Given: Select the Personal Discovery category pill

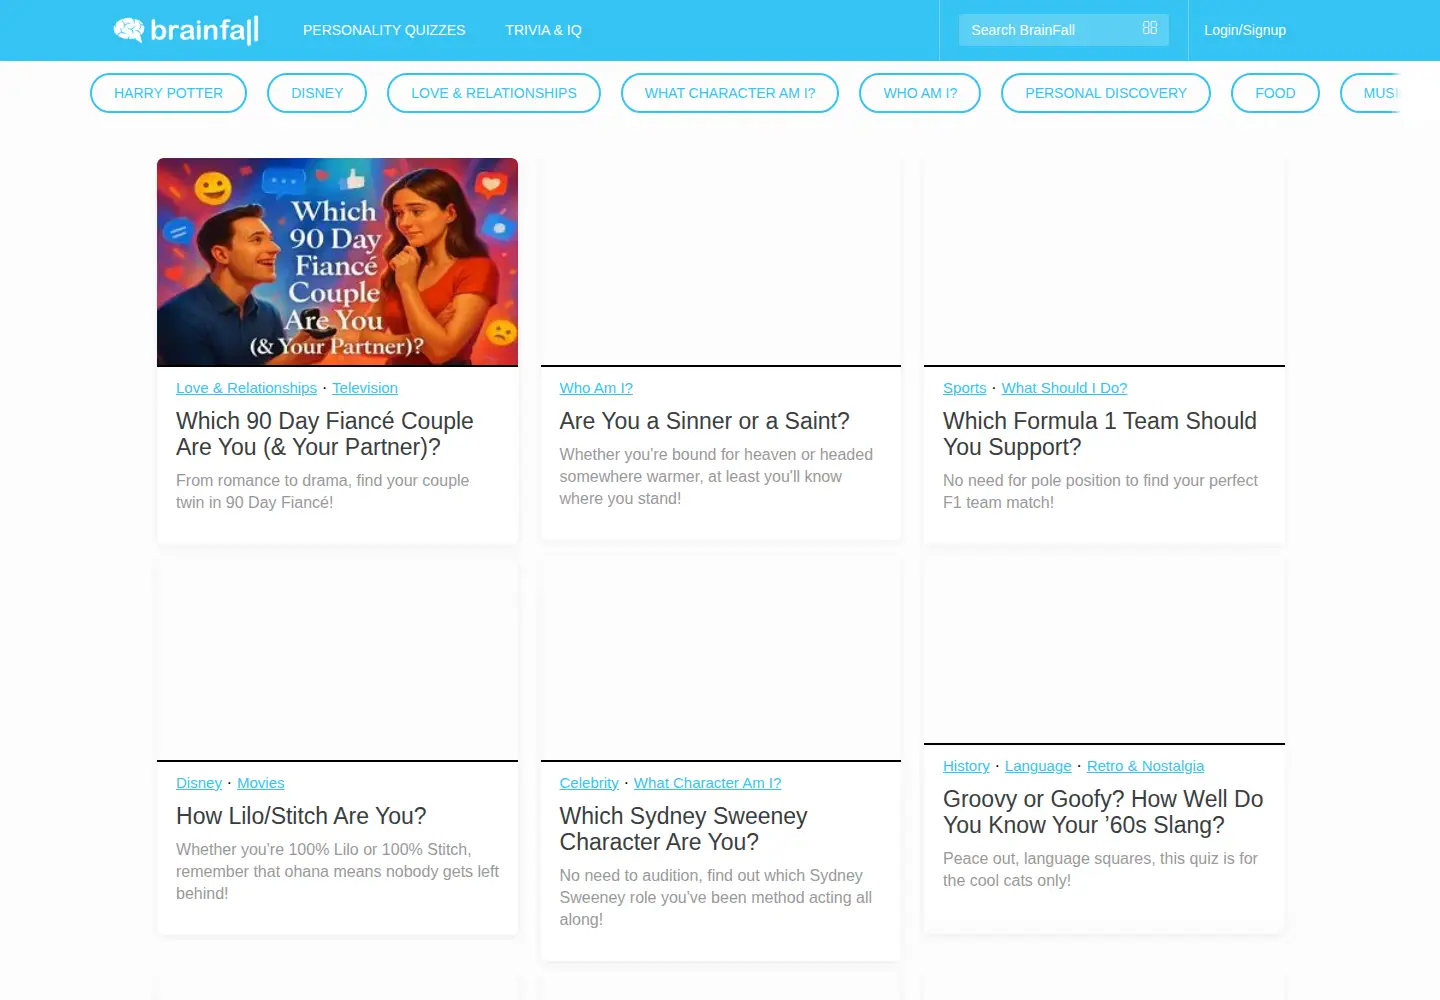Looking at the screenshot, I should pyautogui.click(x=1106, y=93).
